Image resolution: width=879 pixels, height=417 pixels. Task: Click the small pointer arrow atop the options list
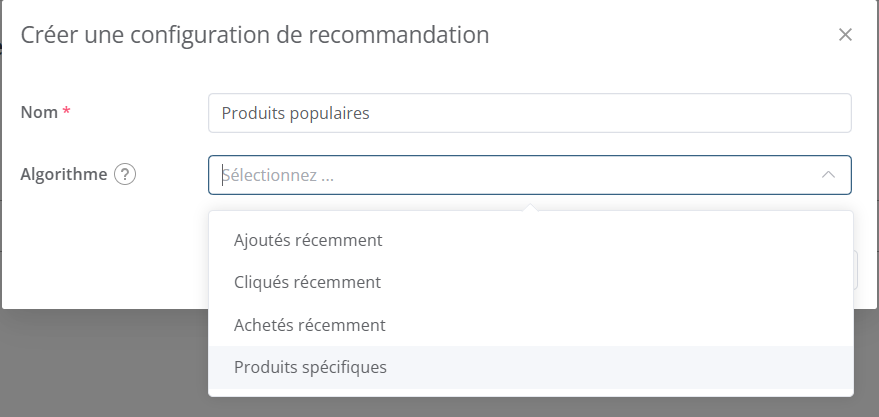(x=531, y=207)
